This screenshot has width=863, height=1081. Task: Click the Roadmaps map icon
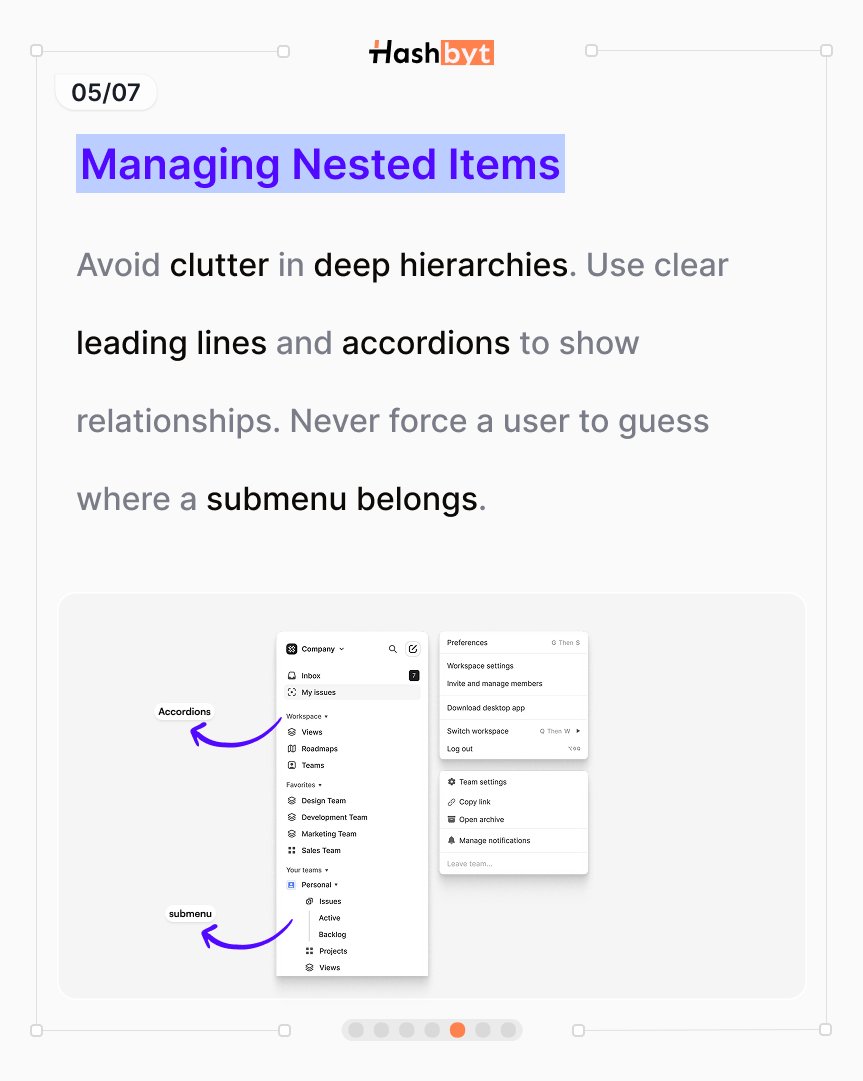(292, 749)
